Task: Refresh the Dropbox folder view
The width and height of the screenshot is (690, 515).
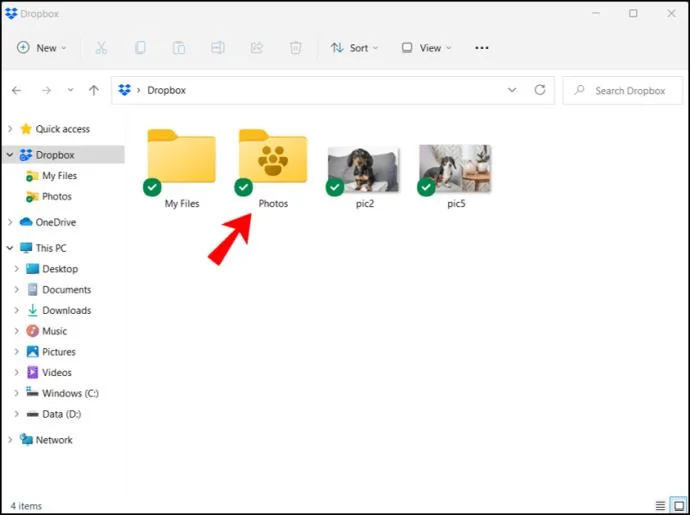Action: coord(540,90)
